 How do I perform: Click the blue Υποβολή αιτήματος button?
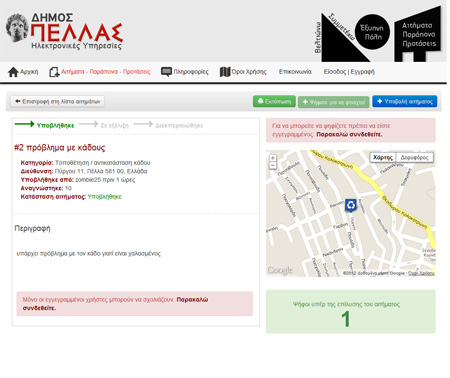pyautogui.click(x=404, y=101)
